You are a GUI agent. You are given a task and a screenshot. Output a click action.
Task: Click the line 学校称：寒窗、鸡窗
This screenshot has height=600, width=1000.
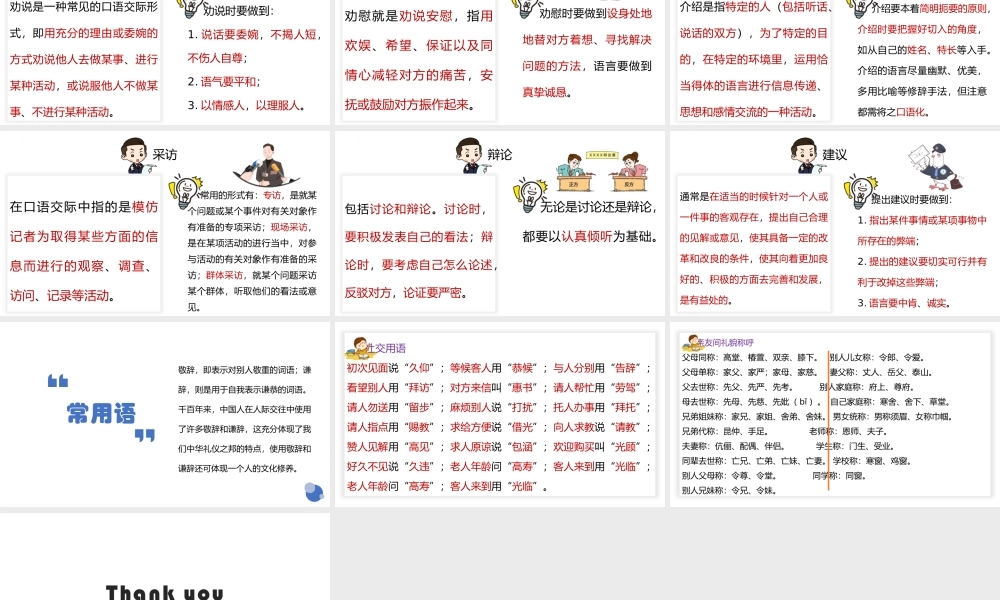point(872,461)
